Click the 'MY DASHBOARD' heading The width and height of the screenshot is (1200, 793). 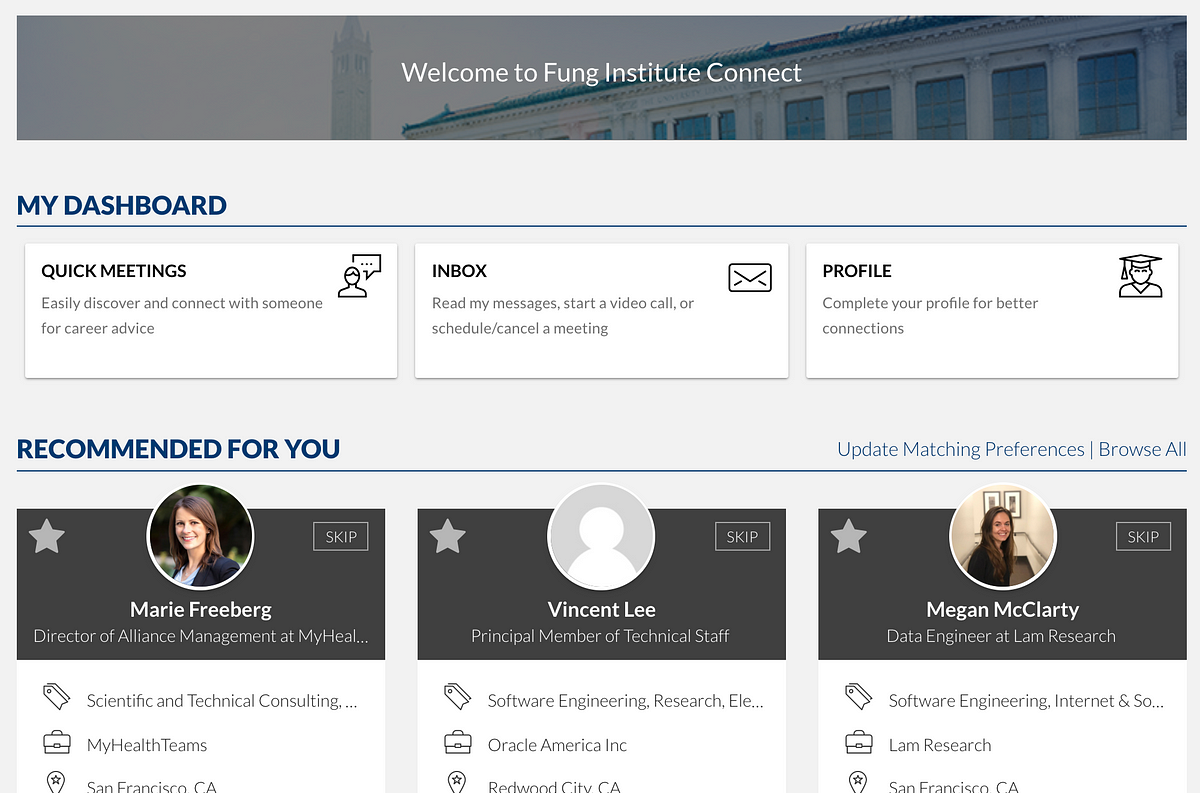[122, 206]
